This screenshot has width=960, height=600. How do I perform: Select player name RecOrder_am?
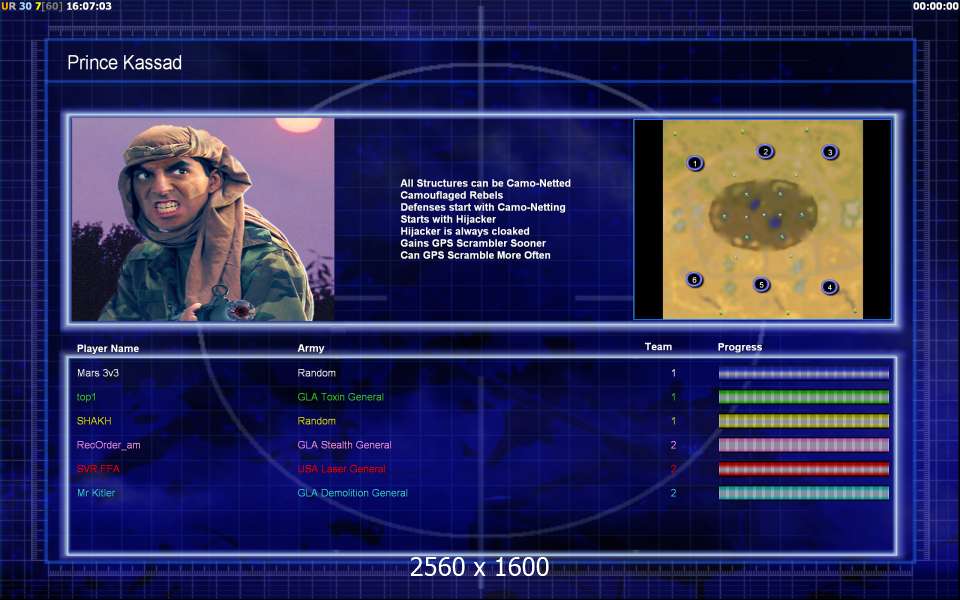click(x=108, y=445)
